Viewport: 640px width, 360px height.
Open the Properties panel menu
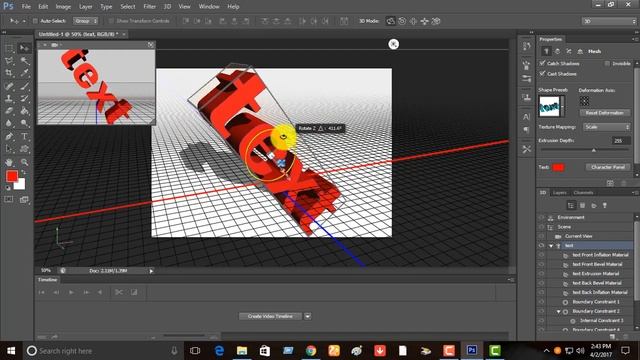635,39
